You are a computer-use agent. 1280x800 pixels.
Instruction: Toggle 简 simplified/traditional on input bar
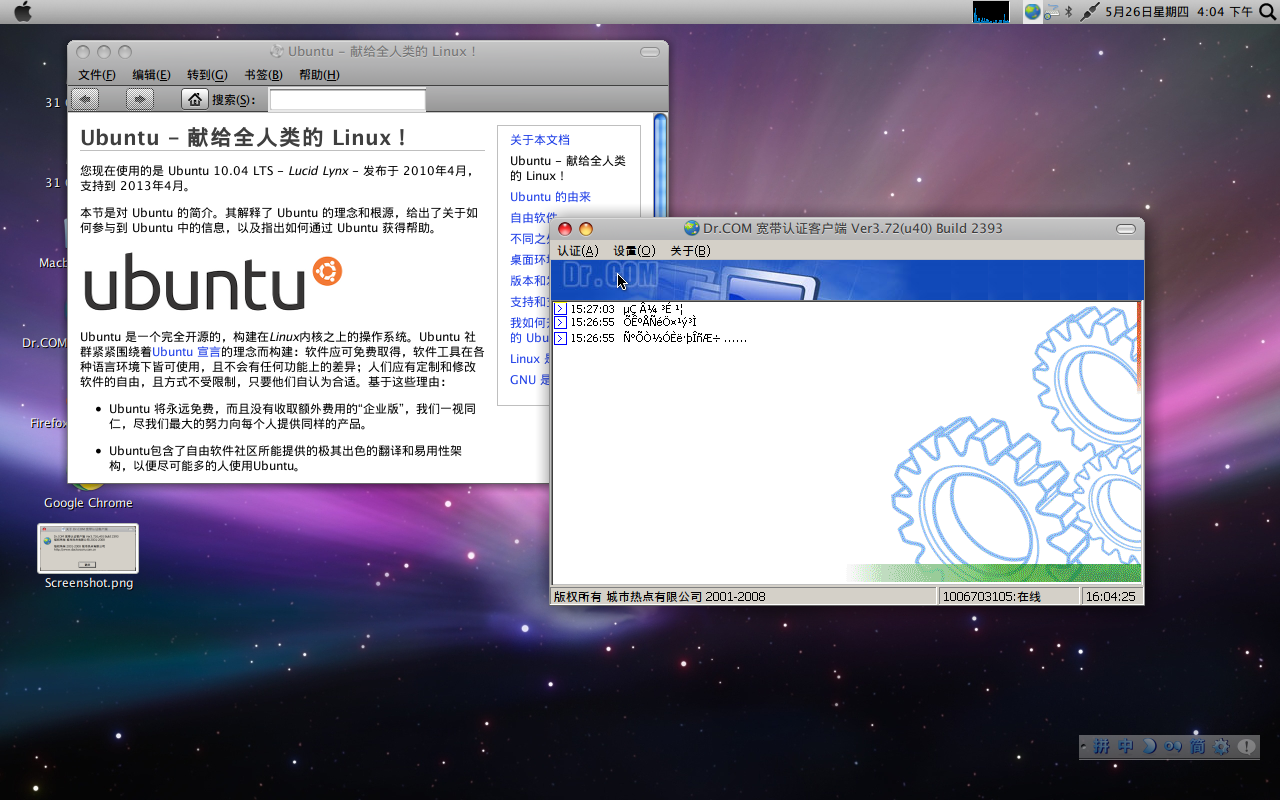coord(1198,746)
